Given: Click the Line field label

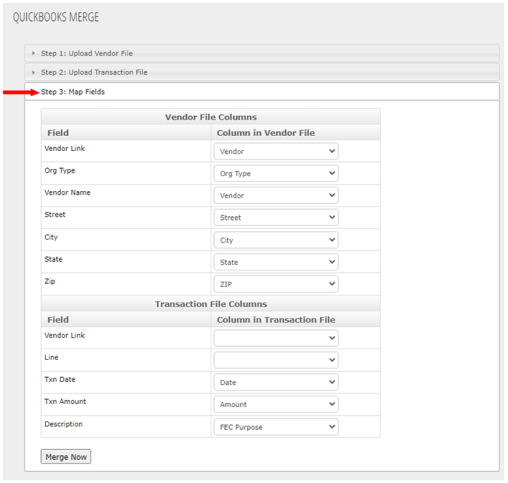Looking at the screenshot, I should point(51,357).
